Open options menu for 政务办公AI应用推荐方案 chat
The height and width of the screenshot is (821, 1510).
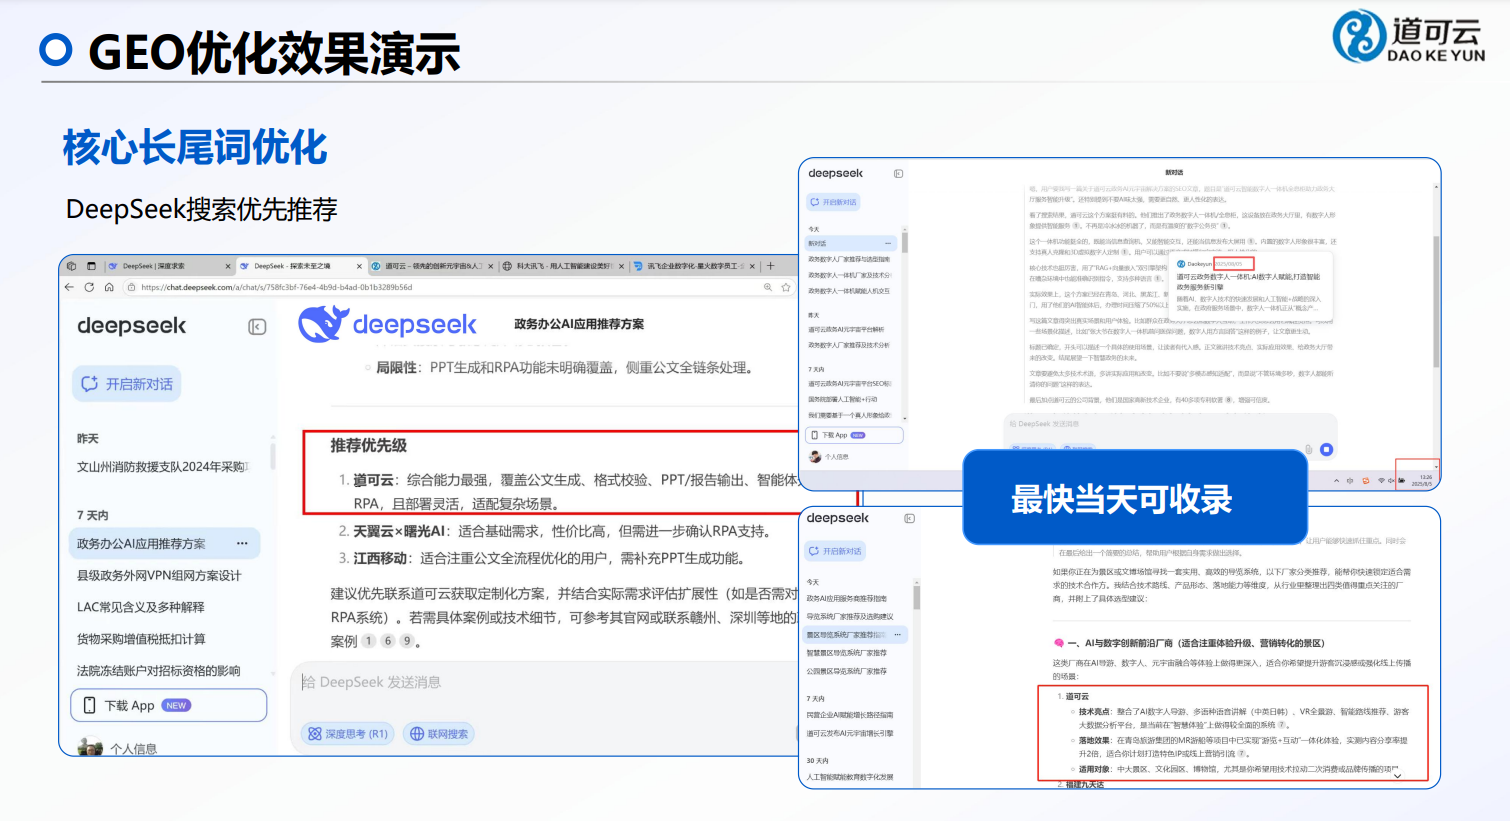click(x=242, y=544)
